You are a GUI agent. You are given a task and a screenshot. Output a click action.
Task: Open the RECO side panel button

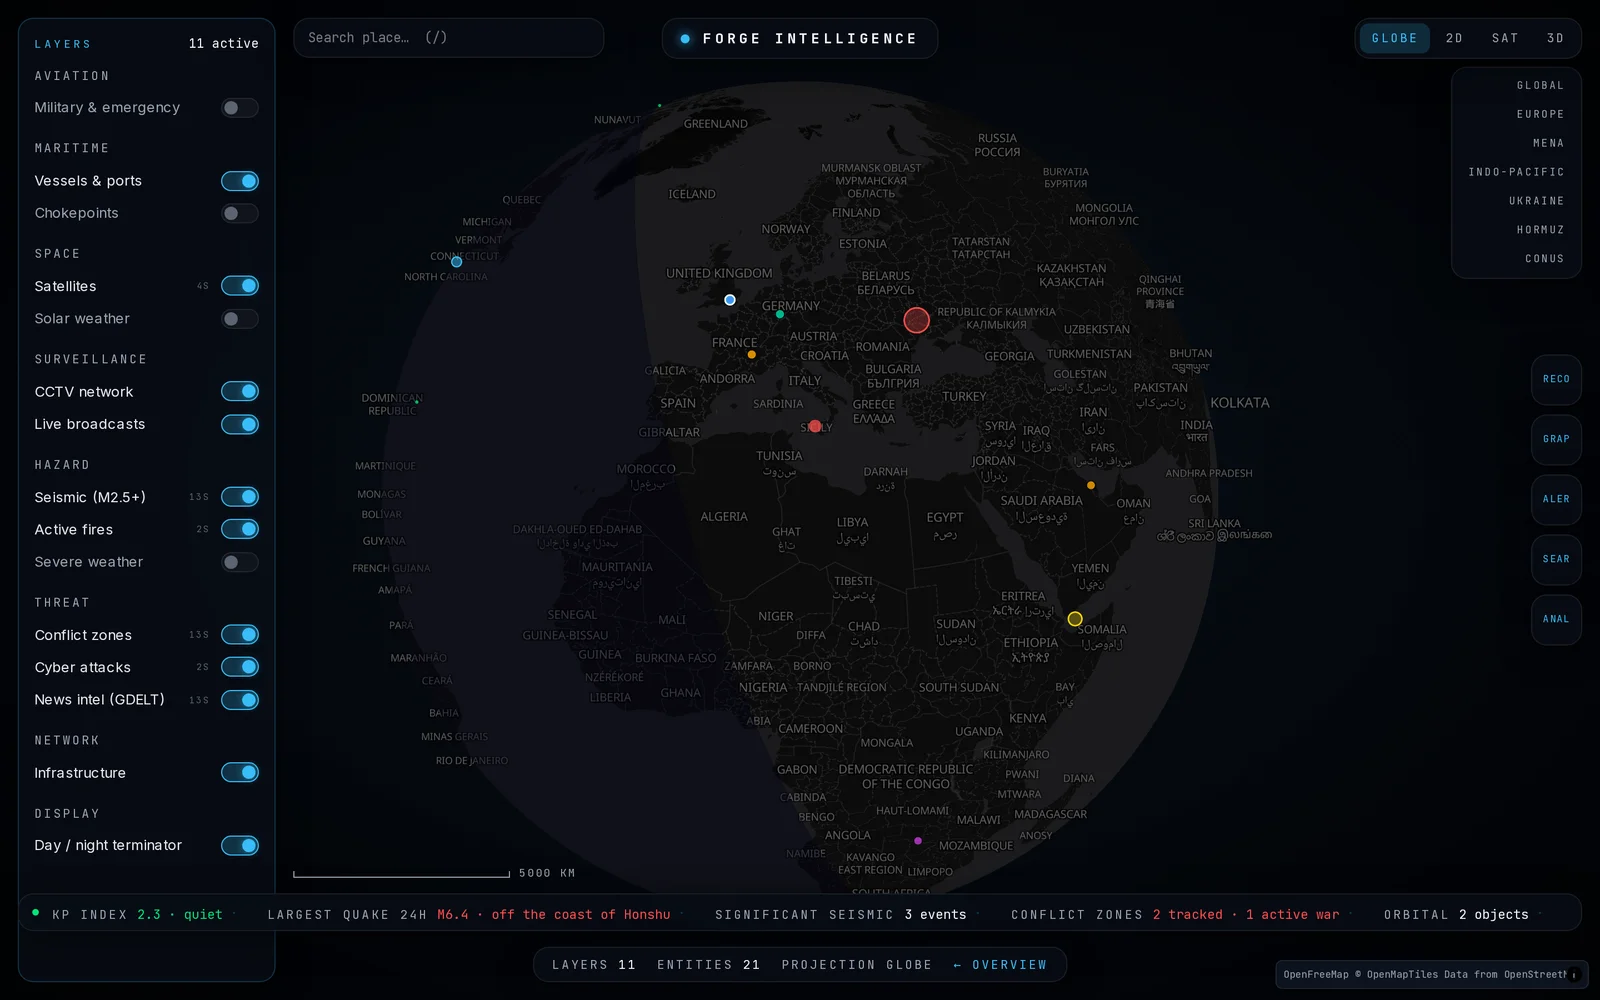(x=1556, y=380)
